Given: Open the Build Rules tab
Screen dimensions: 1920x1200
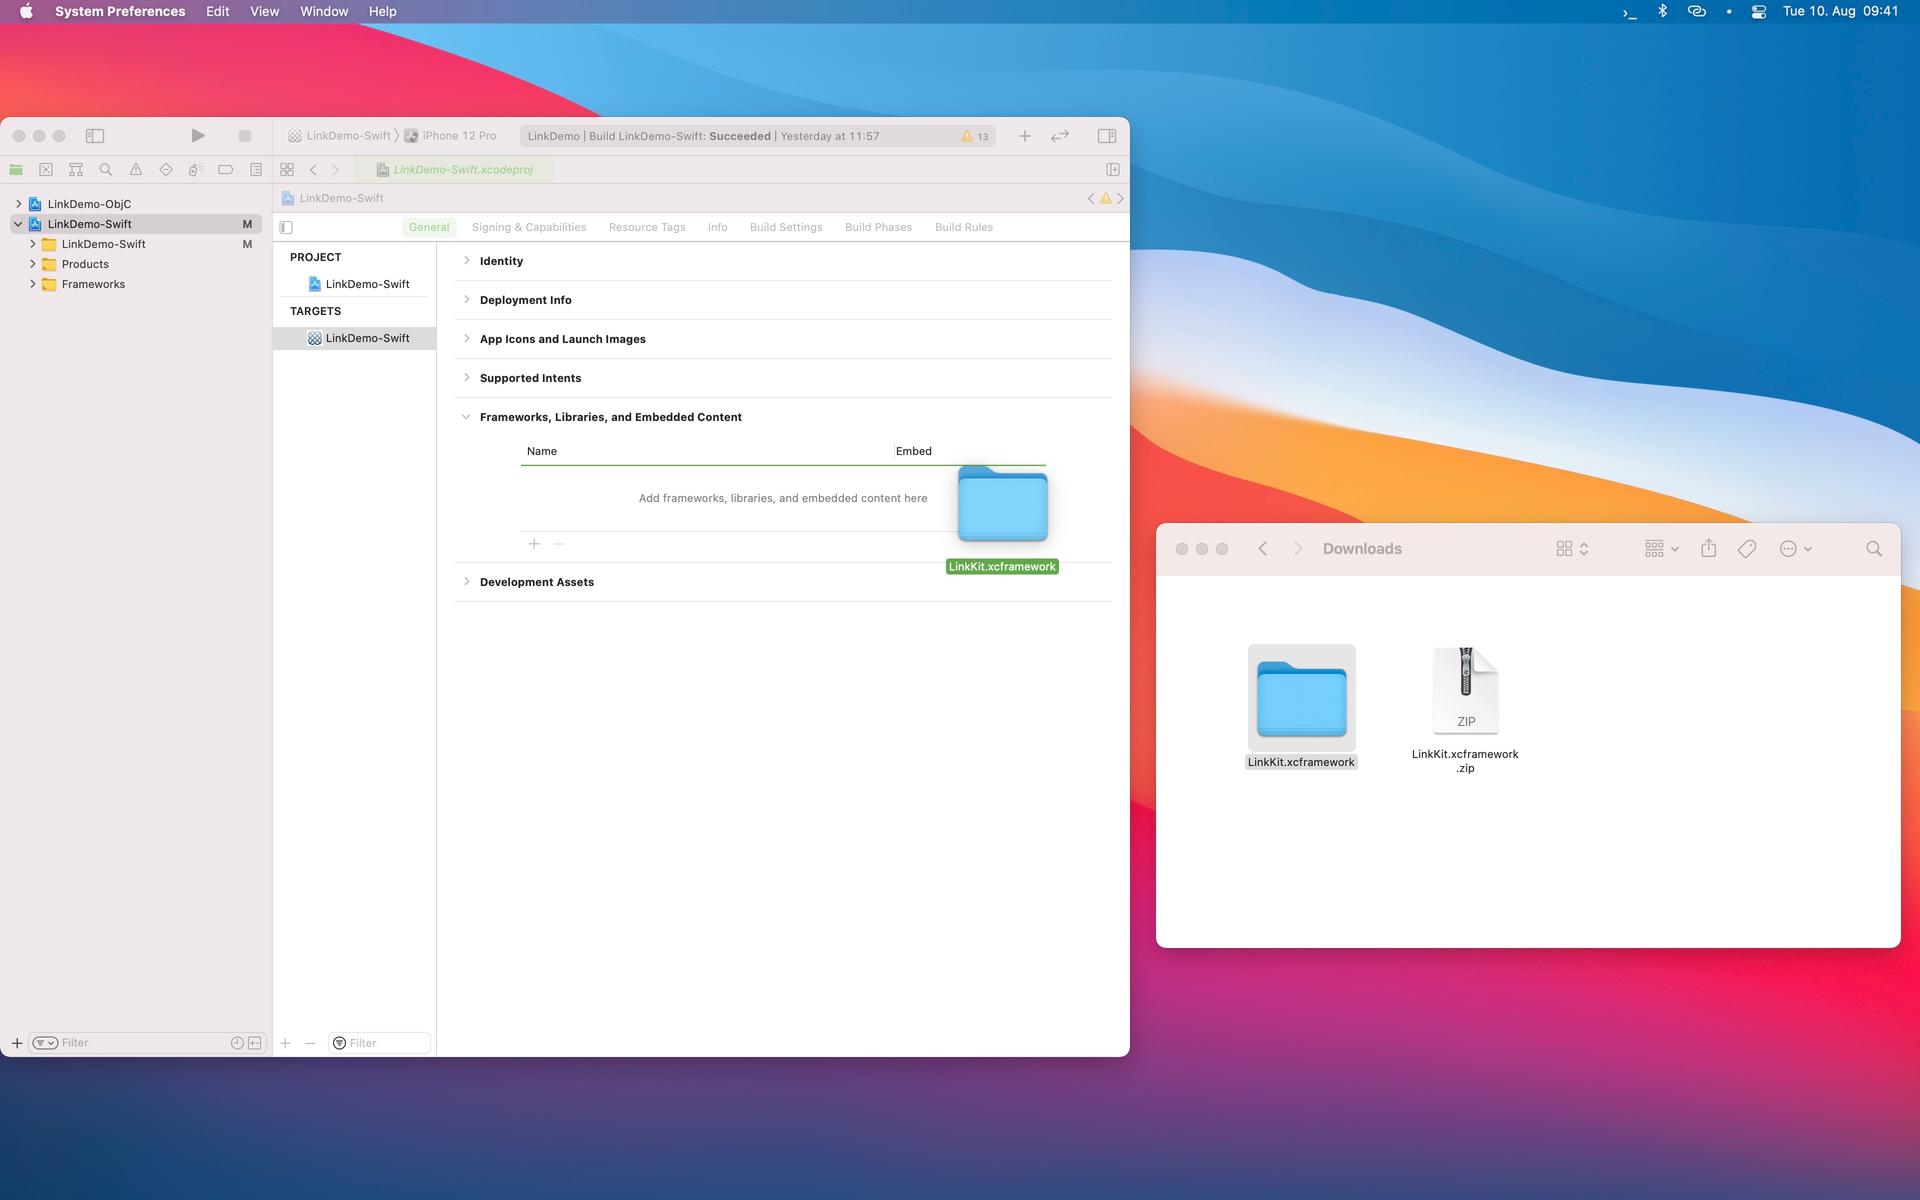Looking at the screenshot, I should pyautogui.click(x=964, y=227).
